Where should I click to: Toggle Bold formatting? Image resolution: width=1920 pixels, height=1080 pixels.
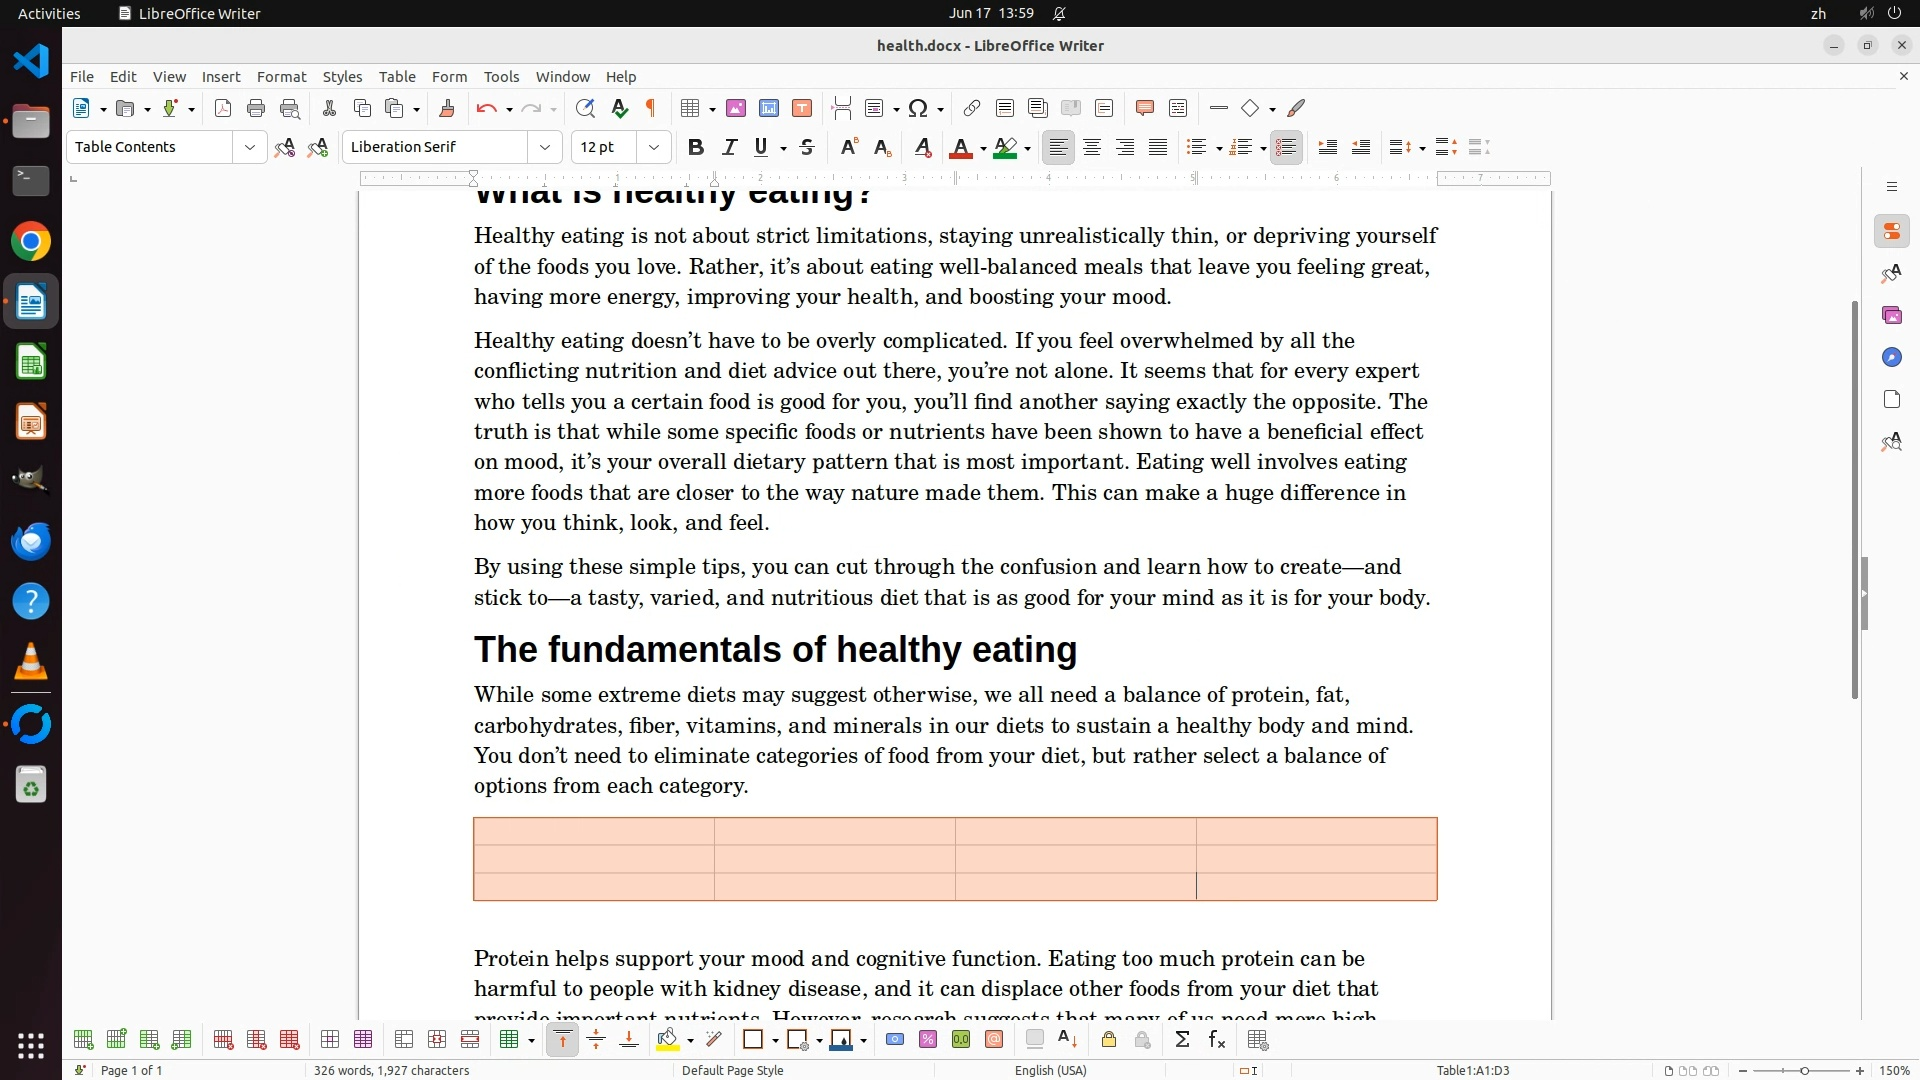pyautogui.click(x=696, y=147)
